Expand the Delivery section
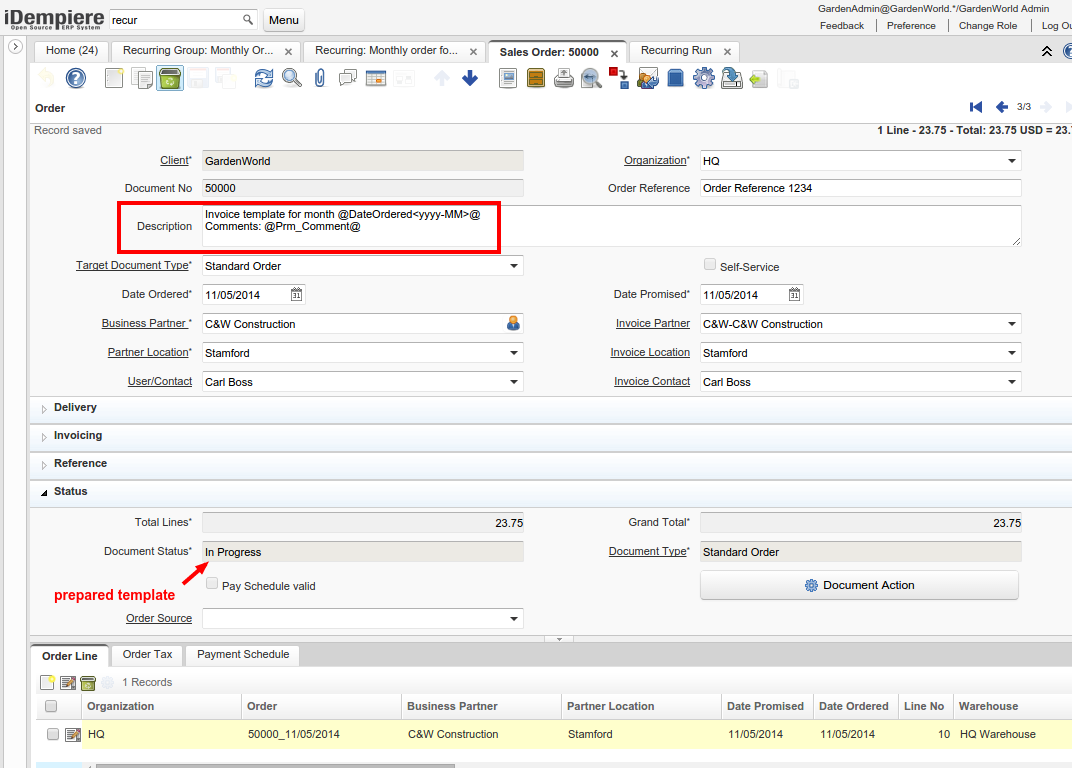Viewport: 1072px width, 768px height. (x=75, y=408)
